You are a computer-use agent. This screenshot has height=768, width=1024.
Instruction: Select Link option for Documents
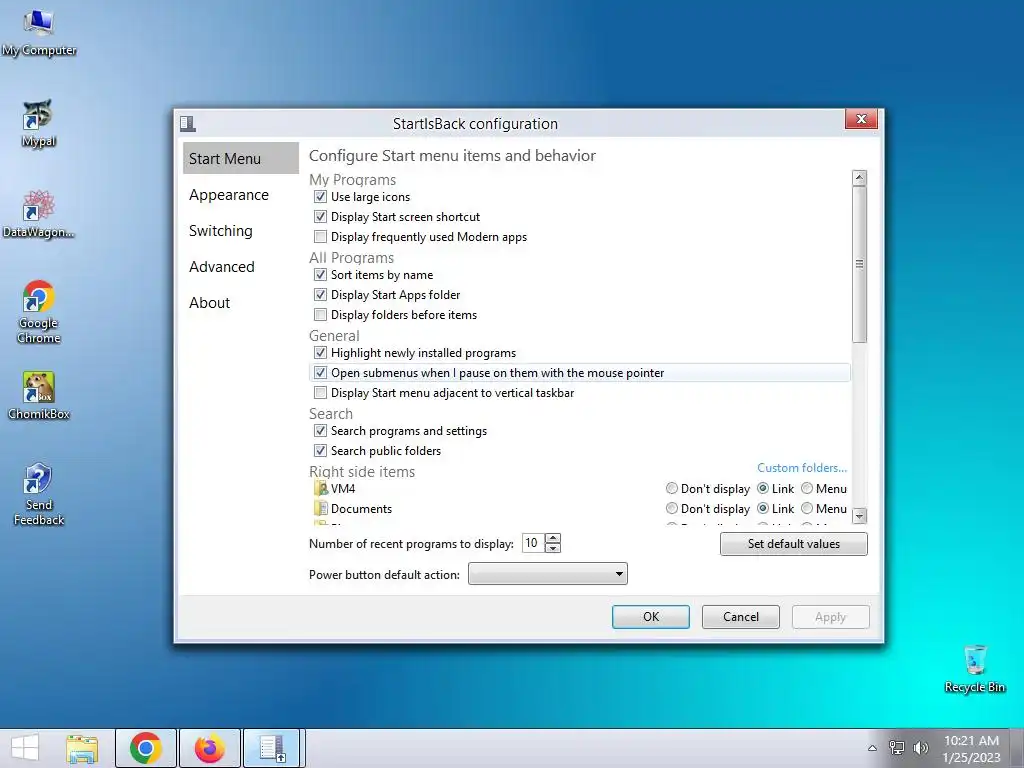tap(762, 508)
